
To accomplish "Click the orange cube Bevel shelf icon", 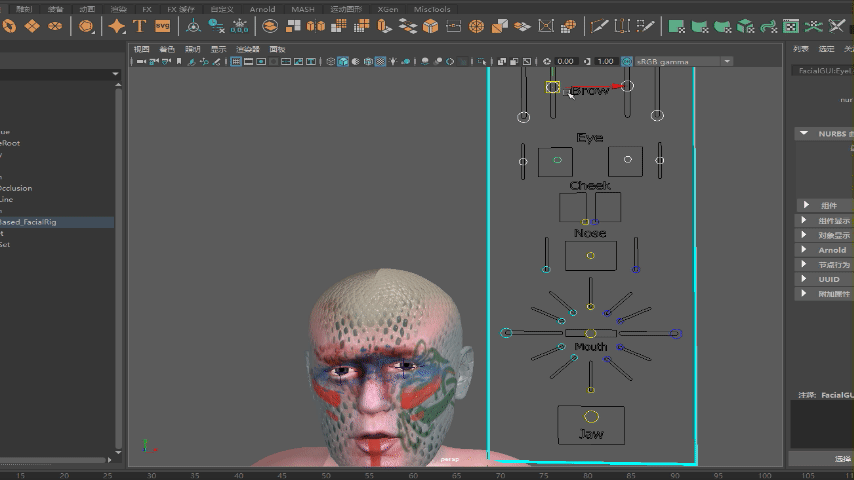I will [x=430, y=26].
